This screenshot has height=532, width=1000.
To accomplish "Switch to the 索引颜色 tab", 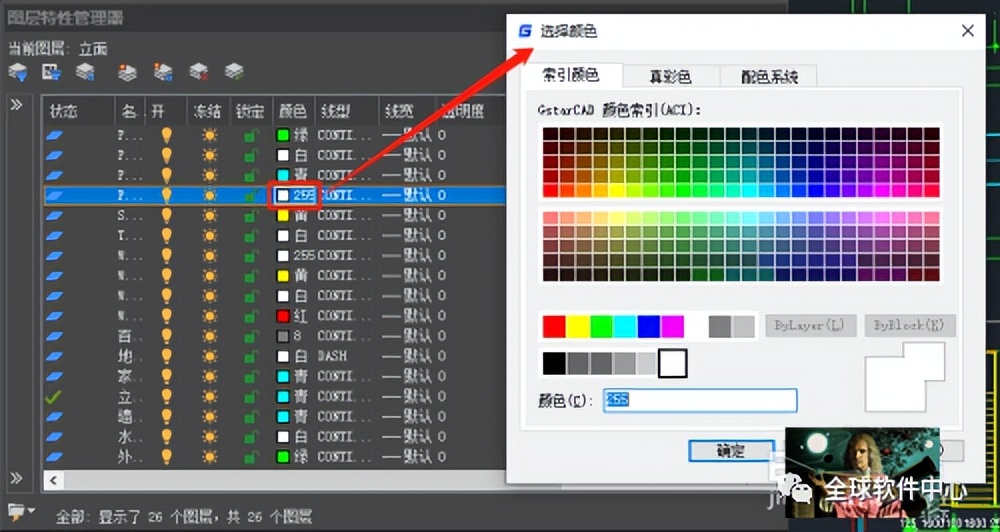I will click(571, 75).
